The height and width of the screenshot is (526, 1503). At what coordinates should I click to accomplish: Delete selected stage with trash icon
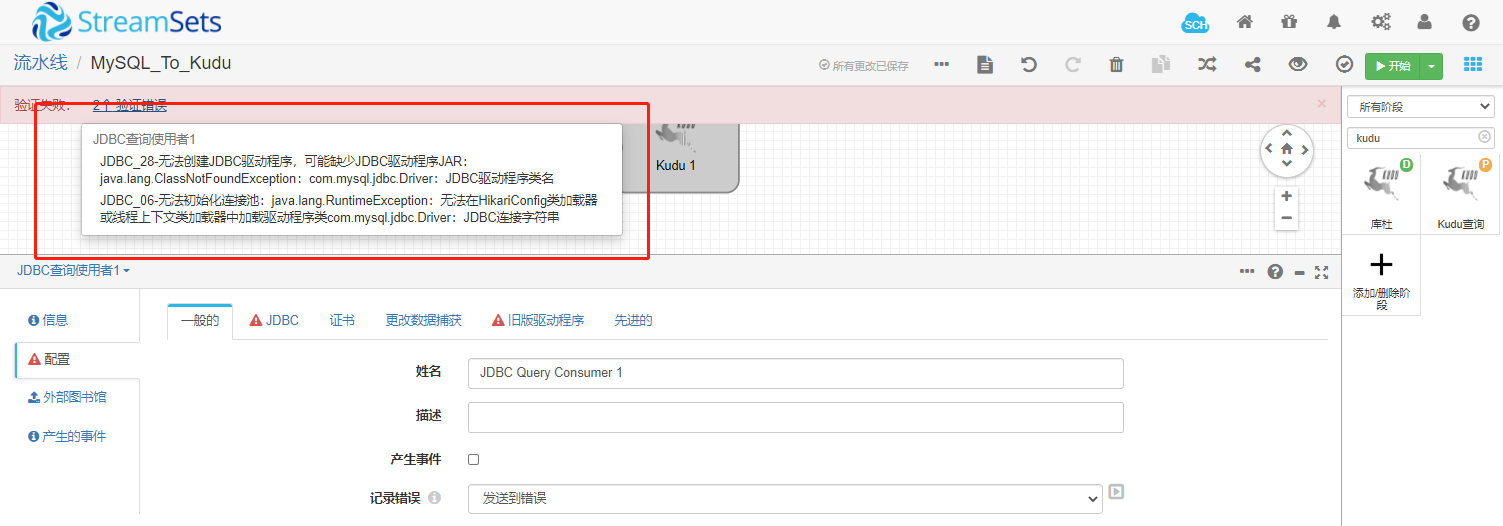[1116, 64]
